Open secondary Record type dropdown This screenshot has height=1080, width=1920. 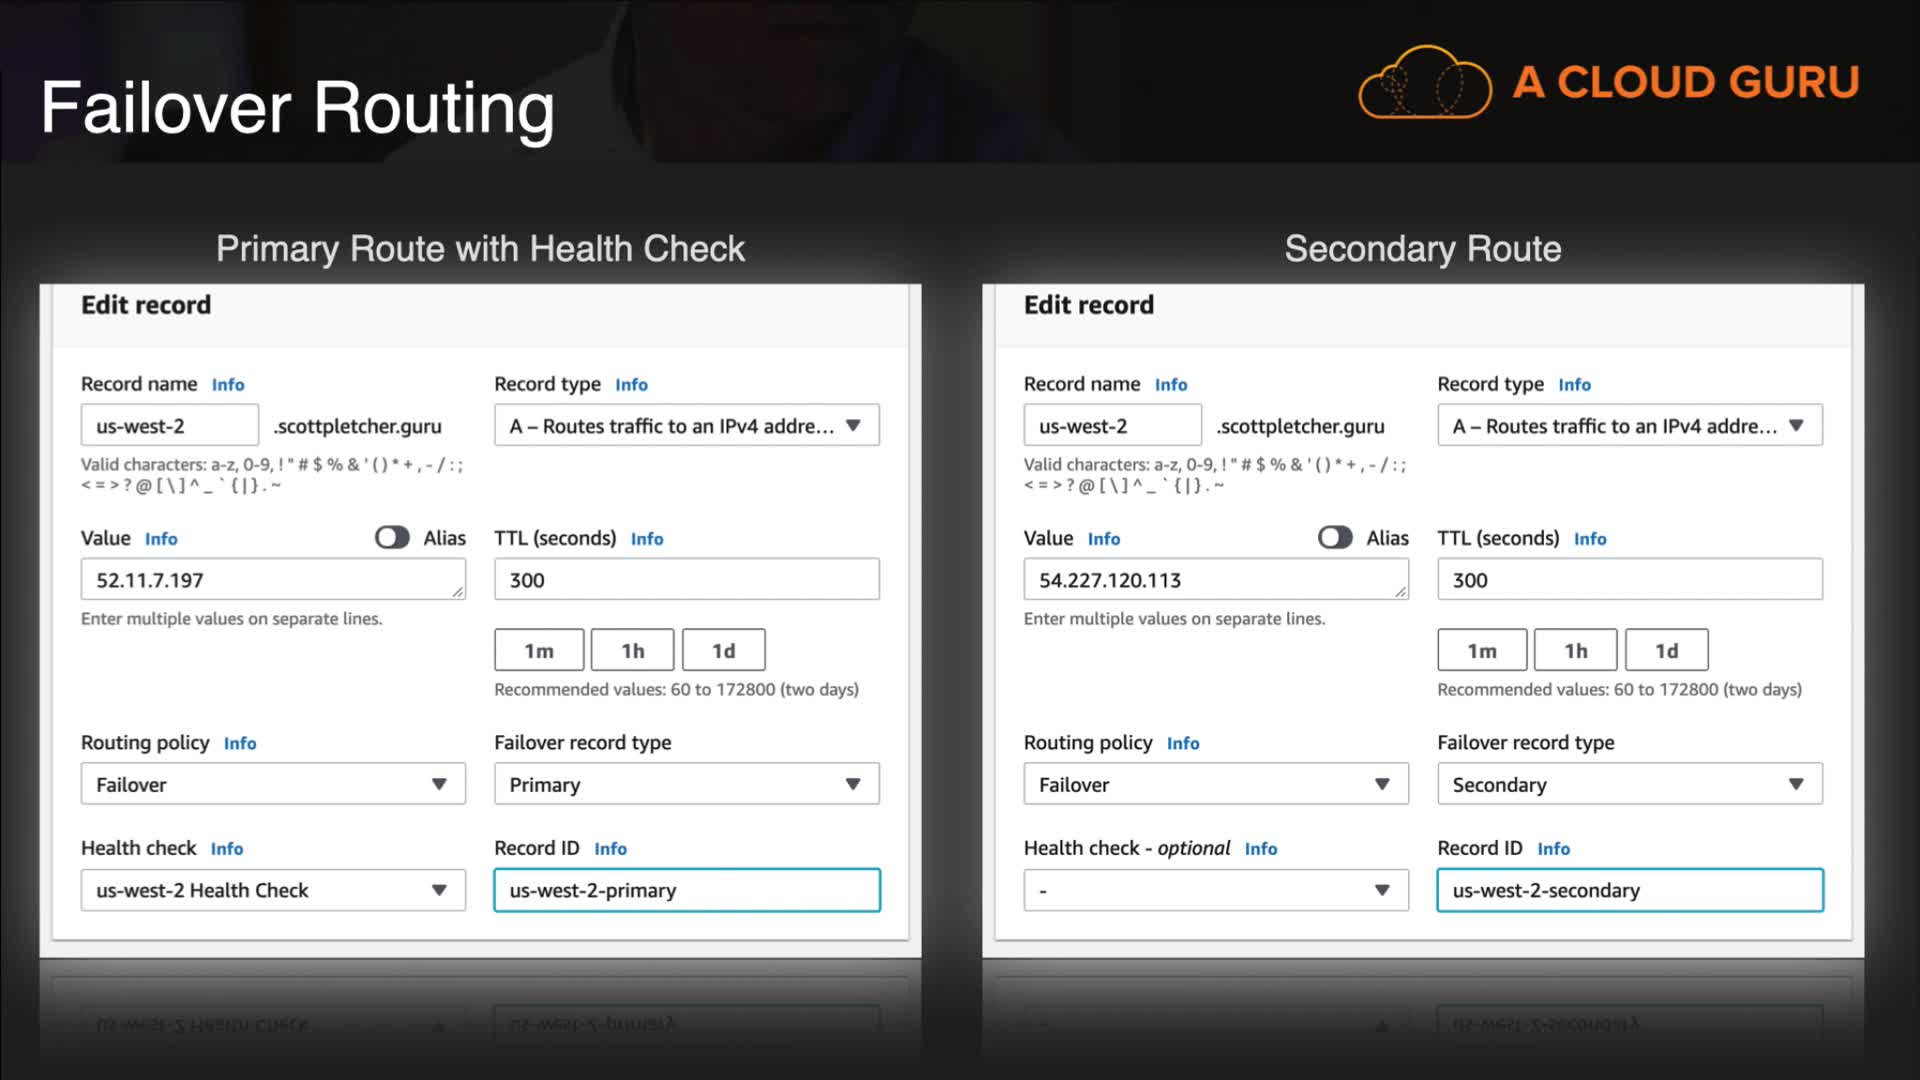click(1629, 425)
